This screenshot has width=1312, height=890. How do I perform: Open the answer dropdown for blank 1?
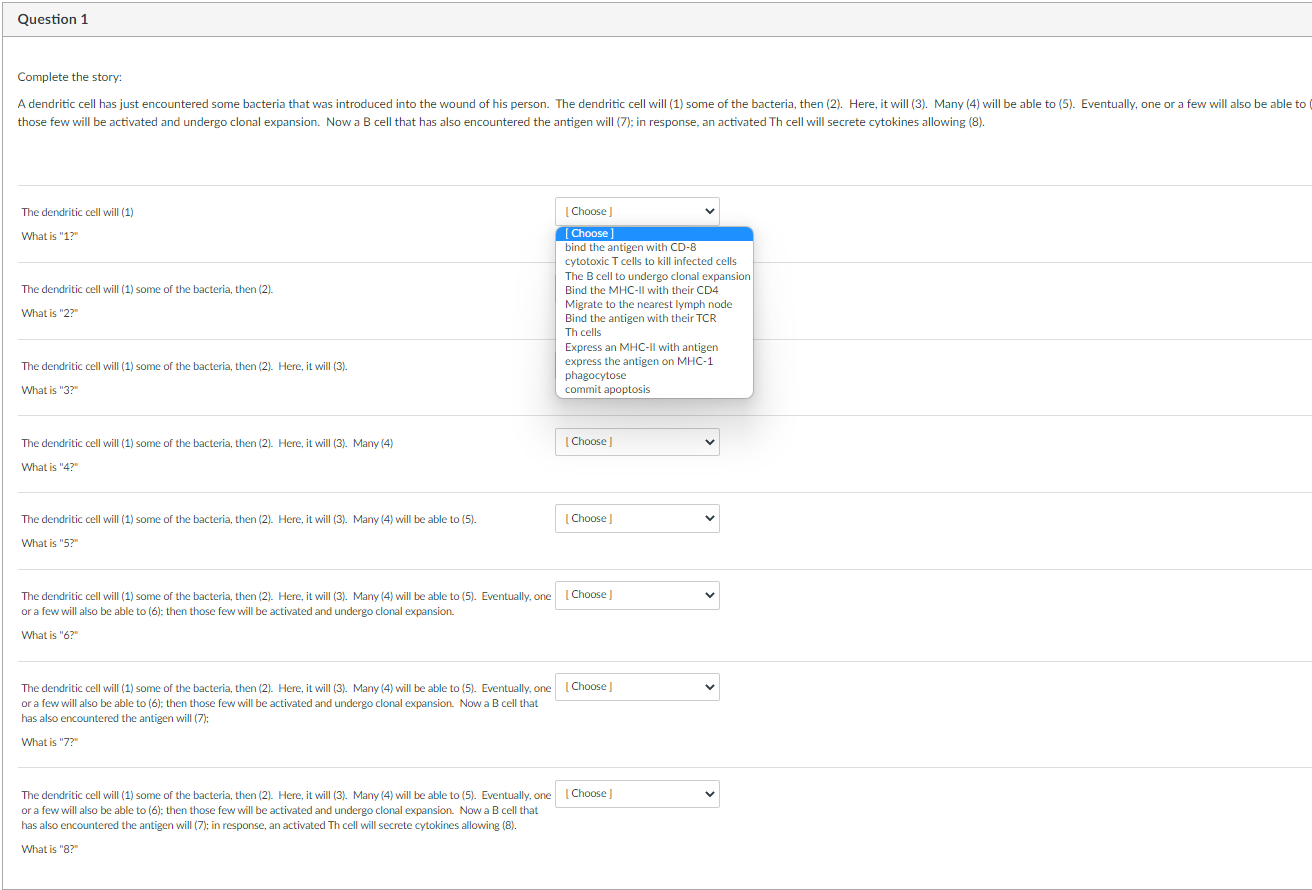coord(637,211)
